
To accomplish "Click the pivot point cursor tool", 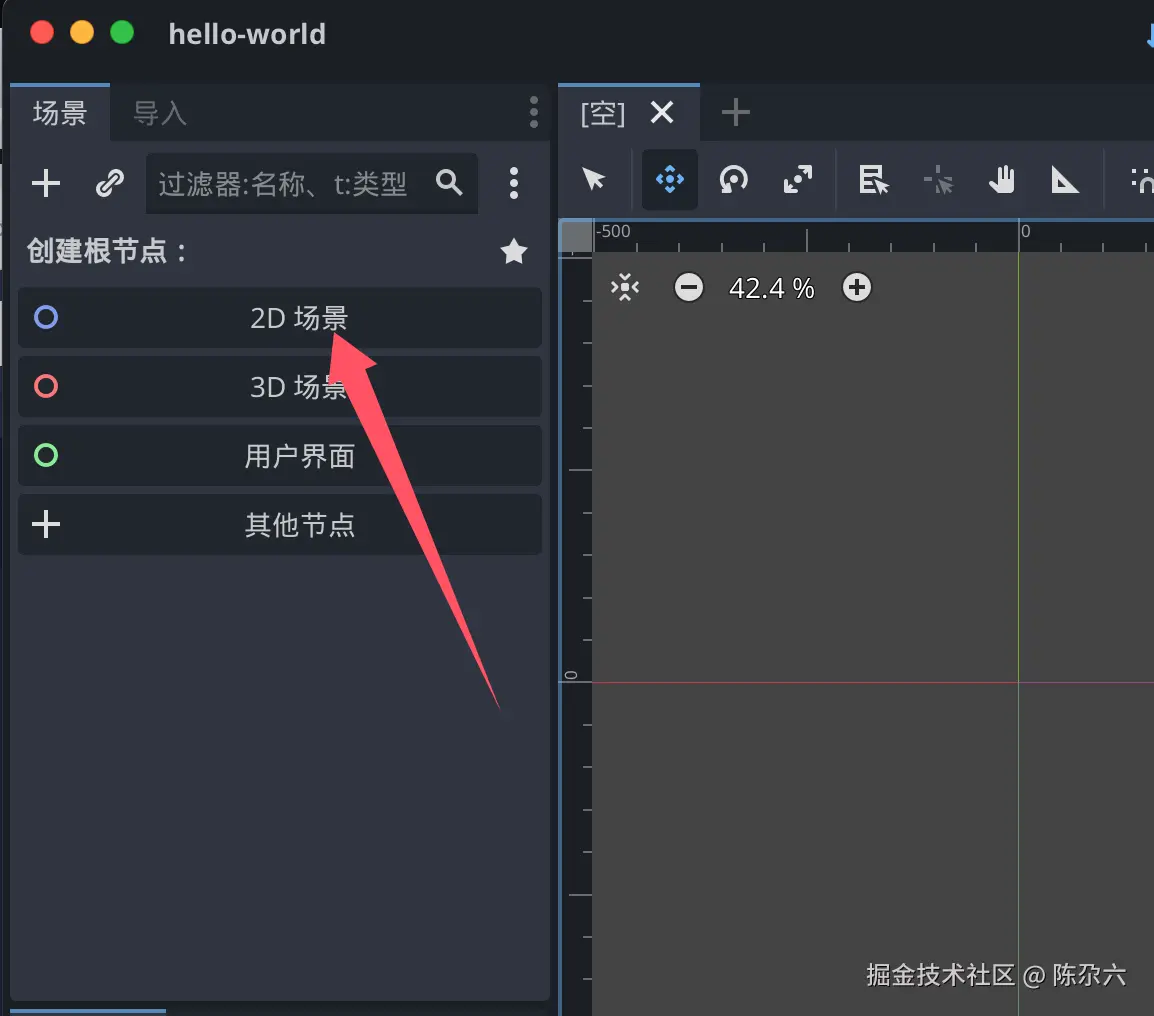I will click(x=938, y=180).
